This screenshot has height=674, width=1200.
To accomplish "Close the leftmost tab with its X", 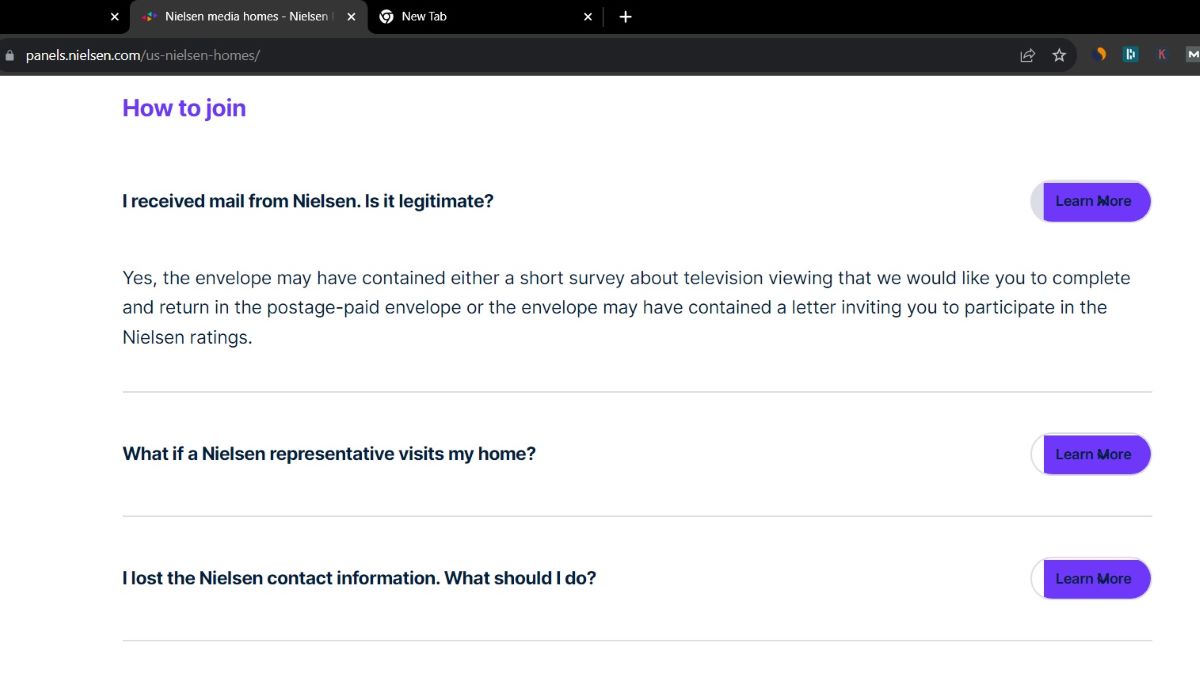I will (114, 17).
